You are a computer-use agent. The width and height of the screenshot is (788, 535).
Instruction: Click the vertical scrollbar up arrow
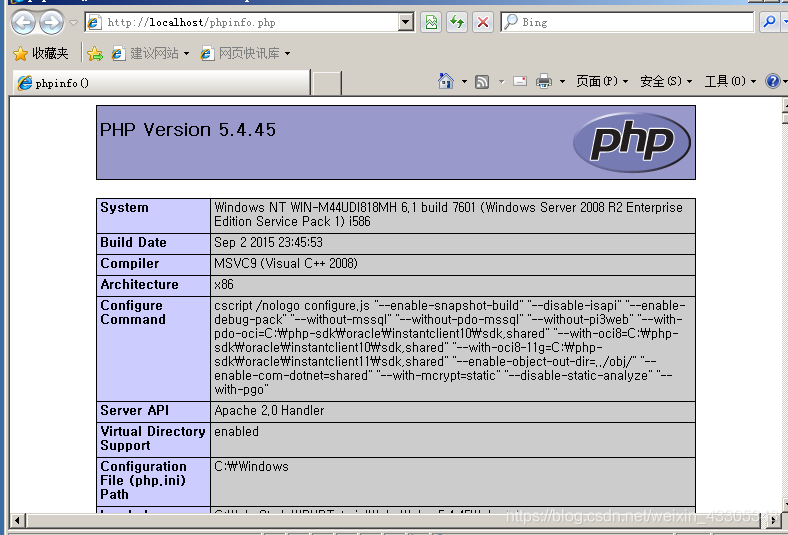[785, 106]
